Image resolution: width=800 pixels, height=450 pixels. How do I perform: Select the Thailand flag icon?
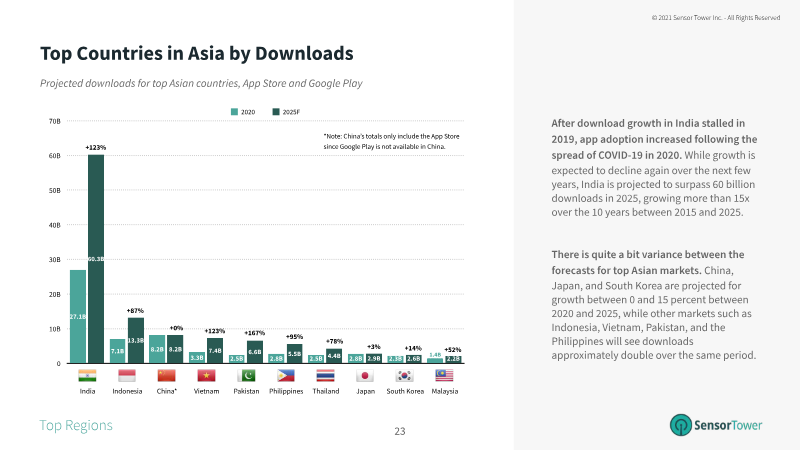coord(325,376)
